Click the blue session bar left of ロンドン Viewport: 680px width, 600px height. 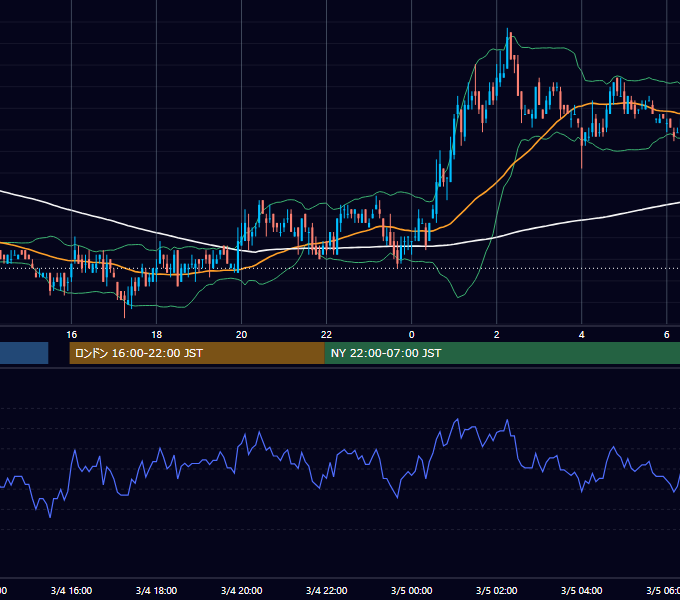[x=24, y=353]
